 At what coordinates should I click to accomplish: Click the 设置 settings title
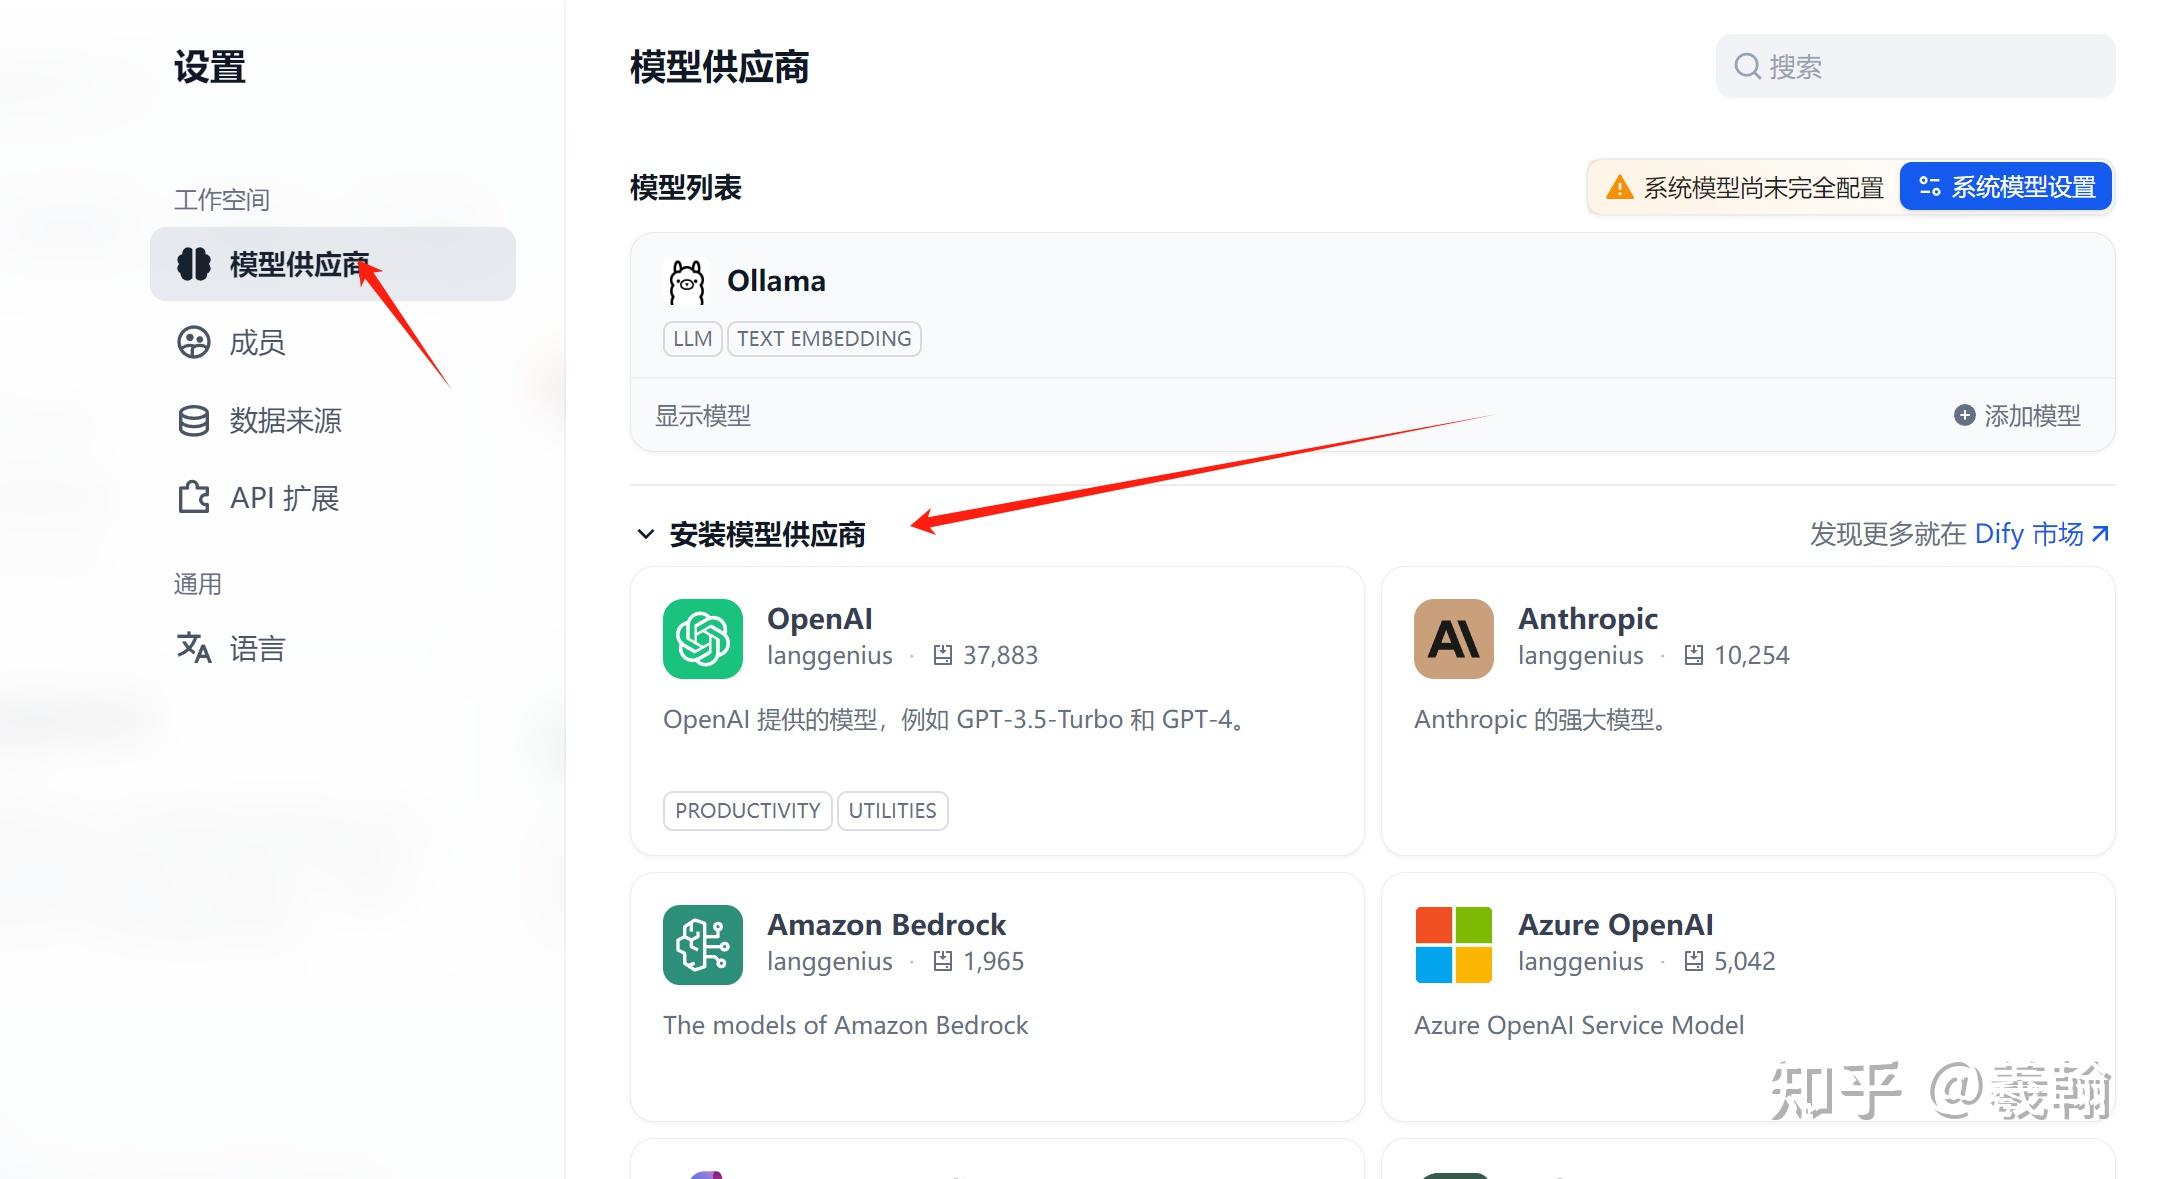click(x=210, y=68)
